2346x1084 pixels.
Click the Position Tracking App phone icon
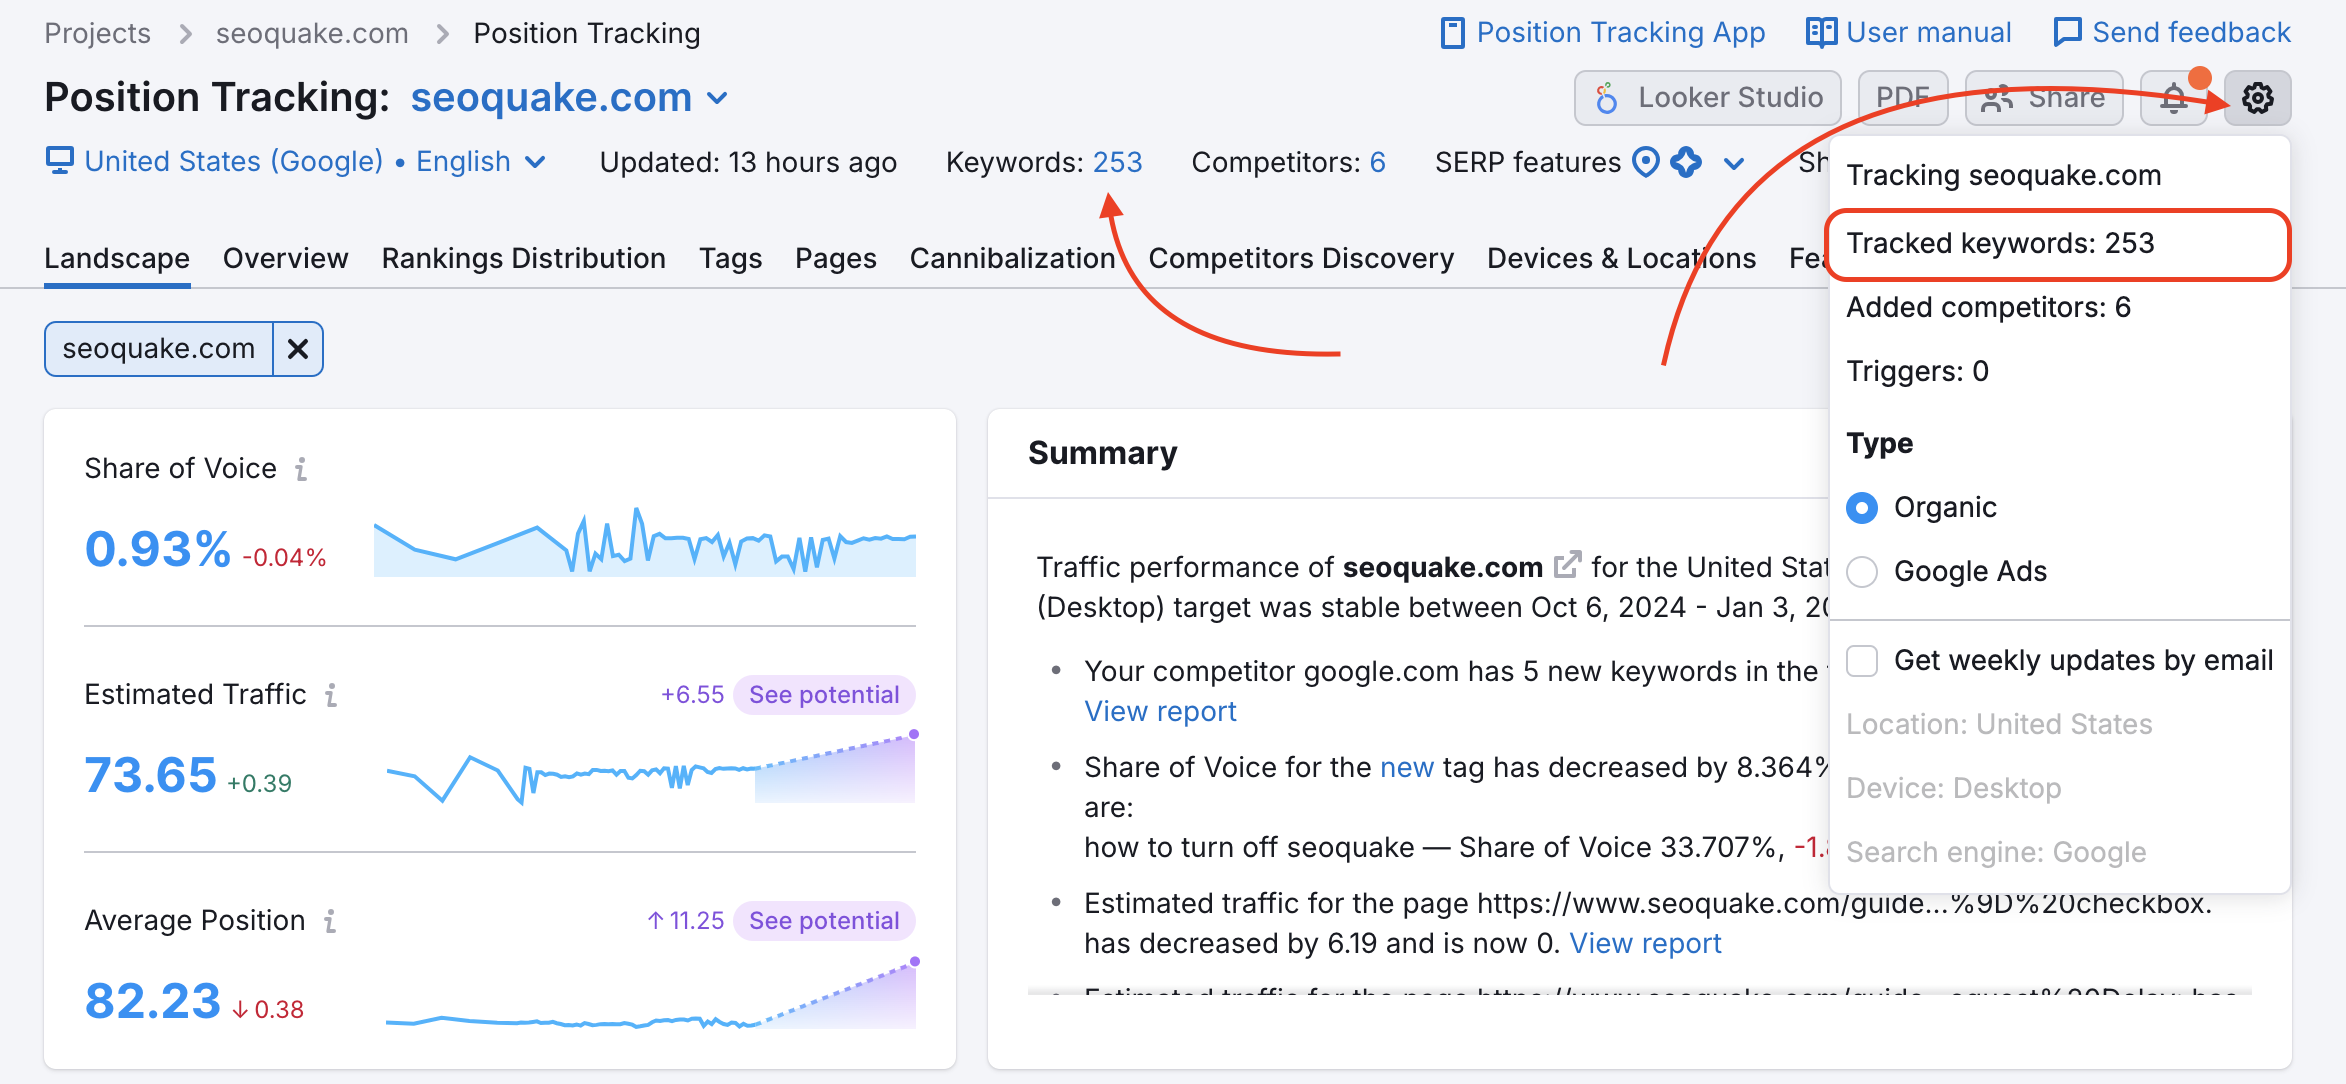pyautogui.click(x=1452, y=33)
